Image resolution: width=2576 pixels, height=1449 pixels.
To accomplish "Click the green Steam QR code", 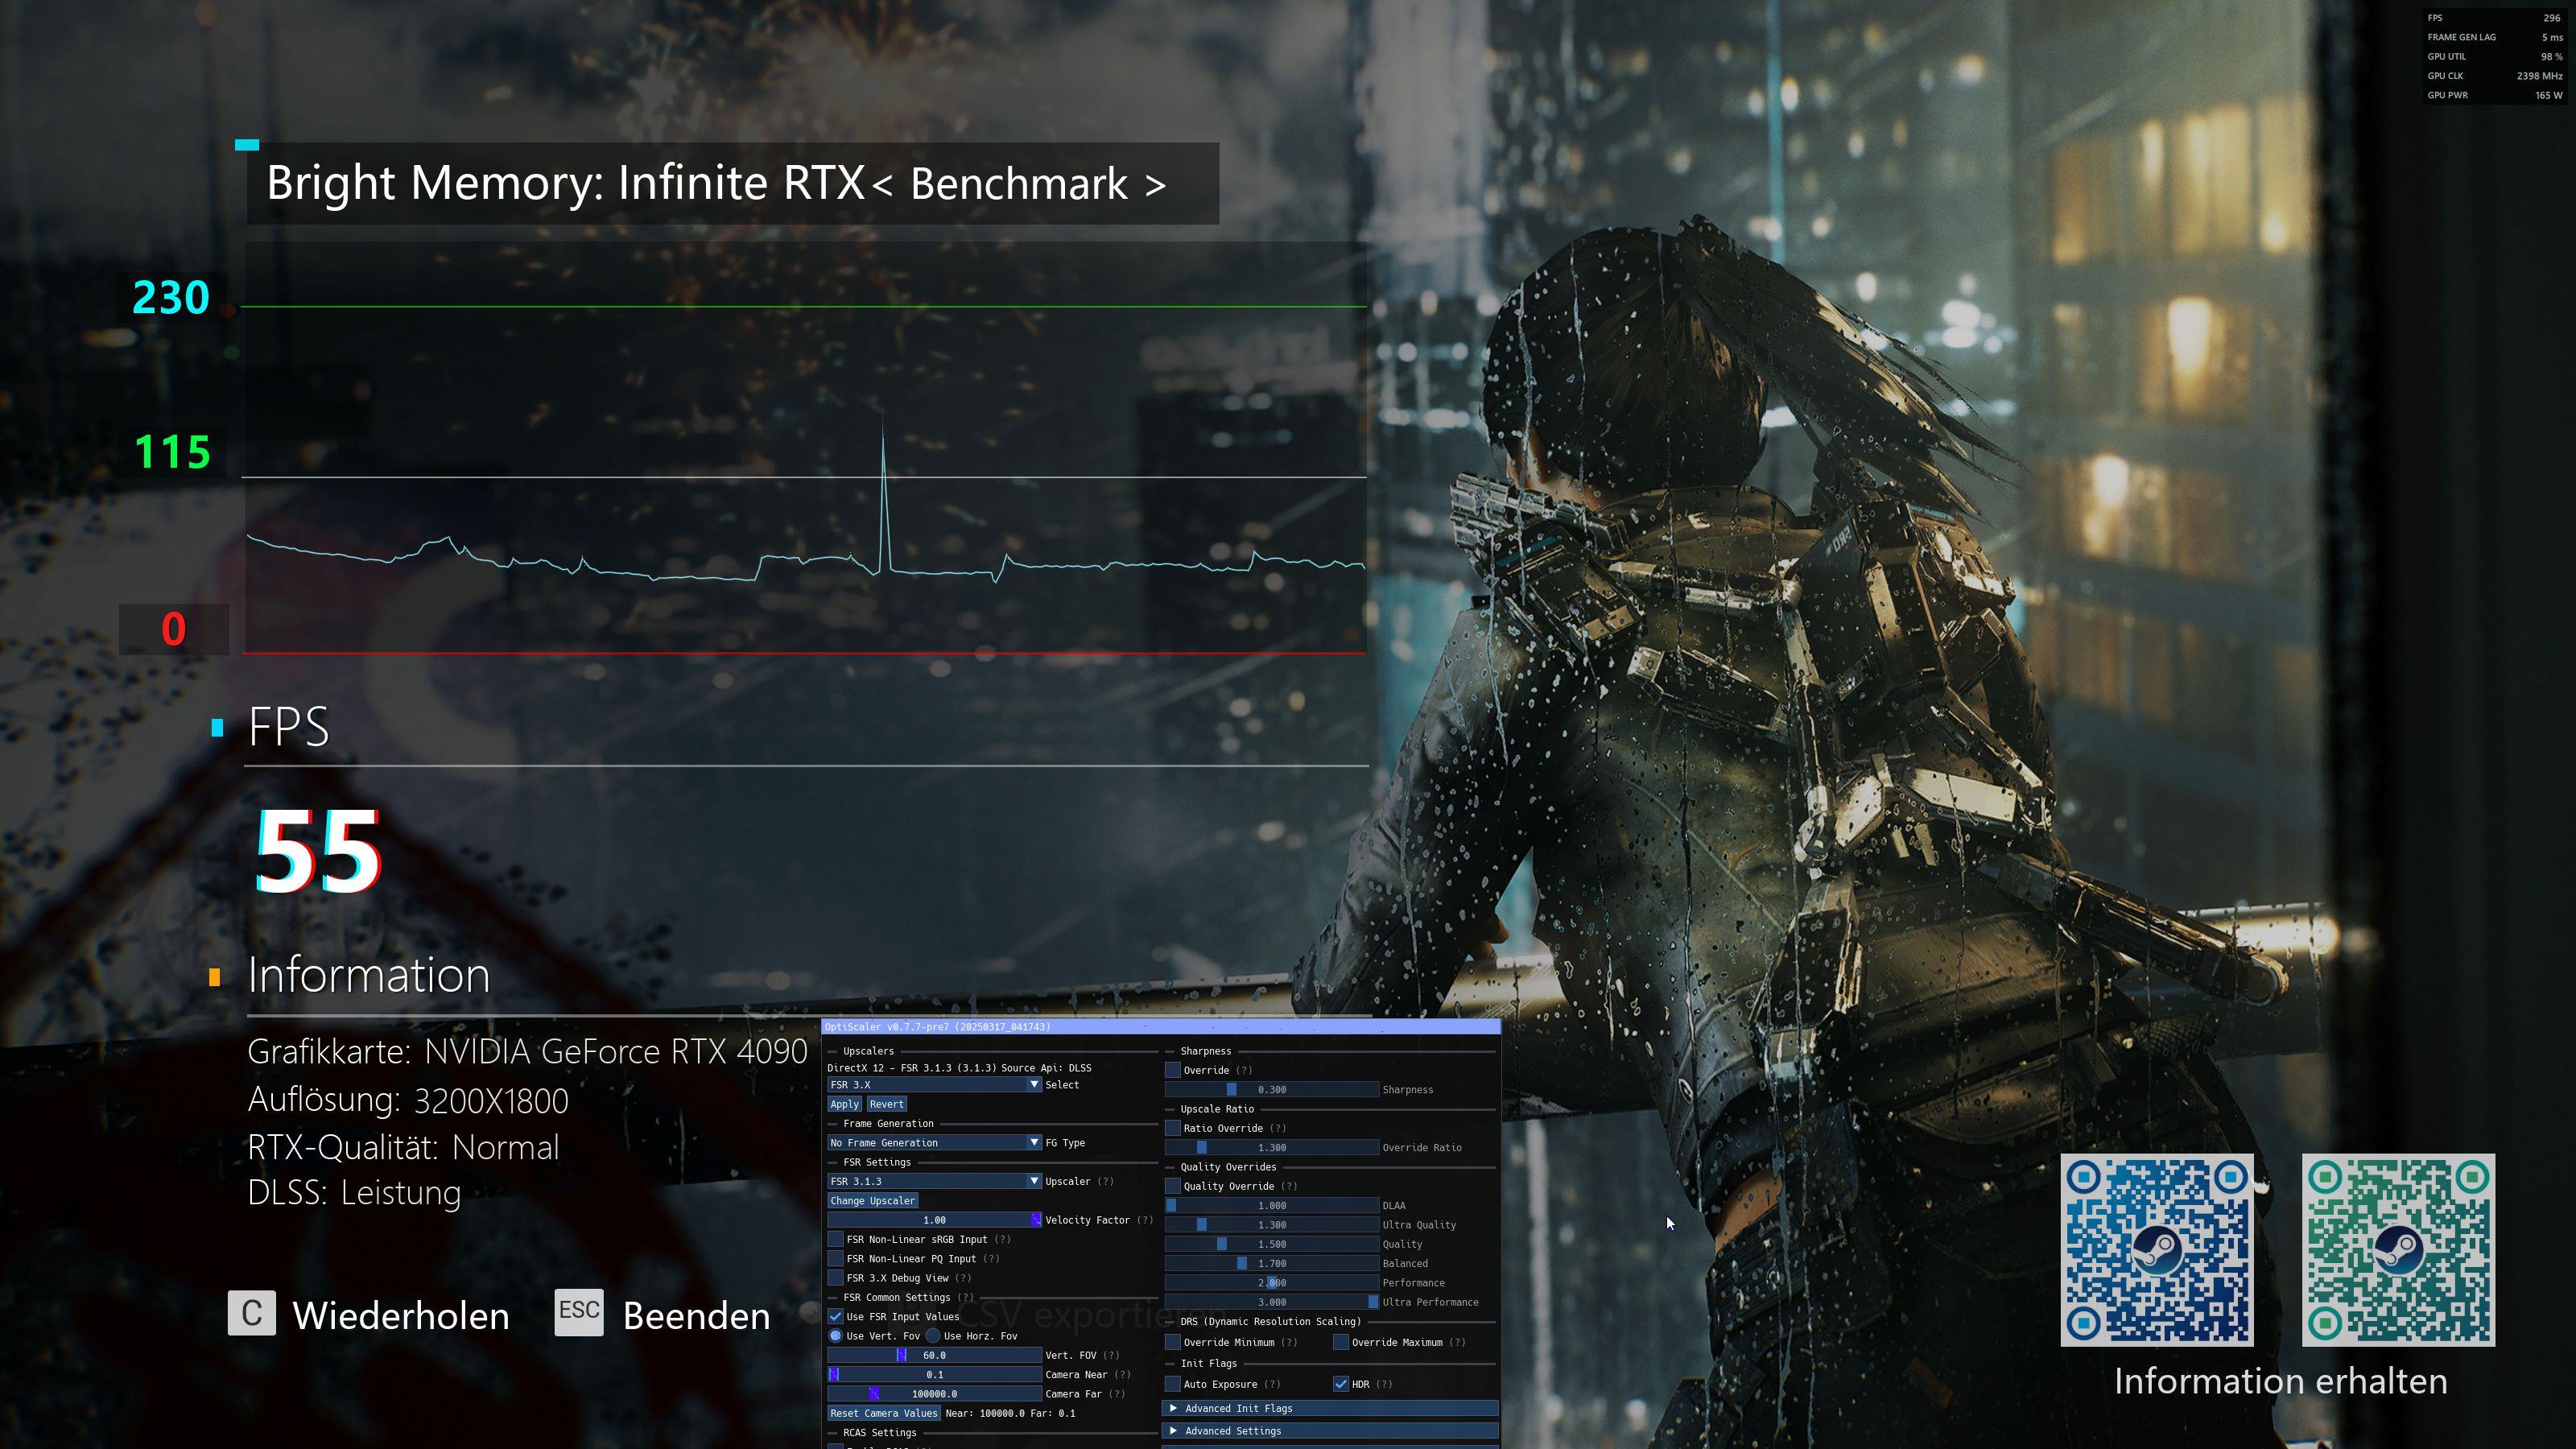I will 2398,1250.
